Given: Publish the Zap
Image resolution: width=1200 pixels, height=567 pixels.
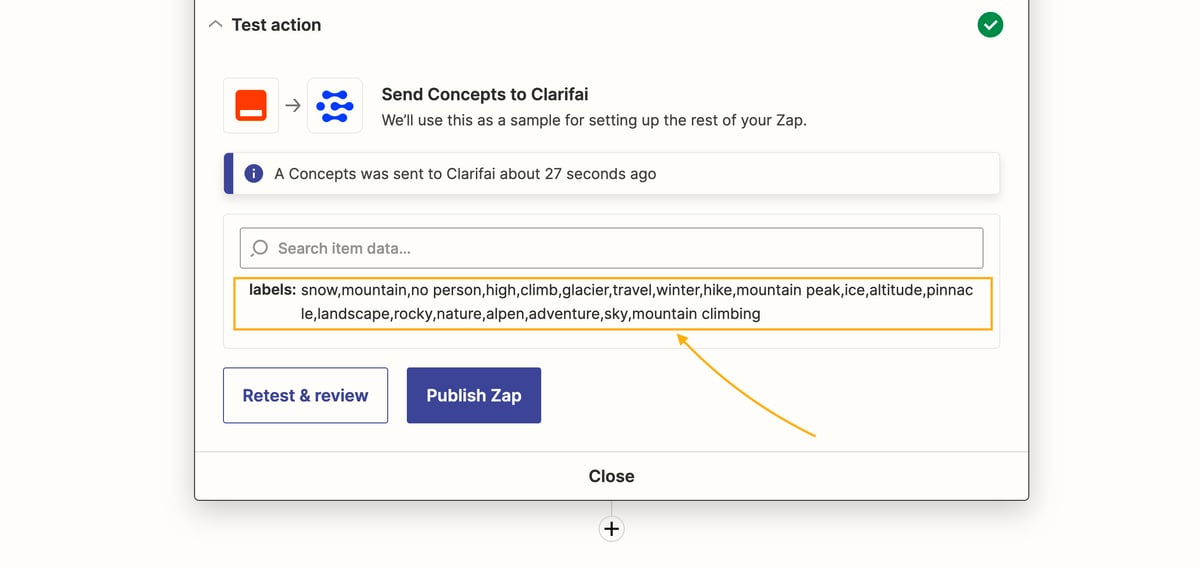Looking at the screenshot, I should pyautogui.click(x=474, y=395).
